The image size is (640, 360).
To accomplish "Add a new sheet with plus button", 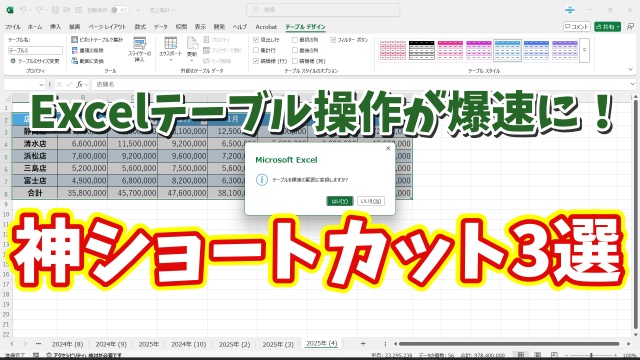I will coord(363,344).
